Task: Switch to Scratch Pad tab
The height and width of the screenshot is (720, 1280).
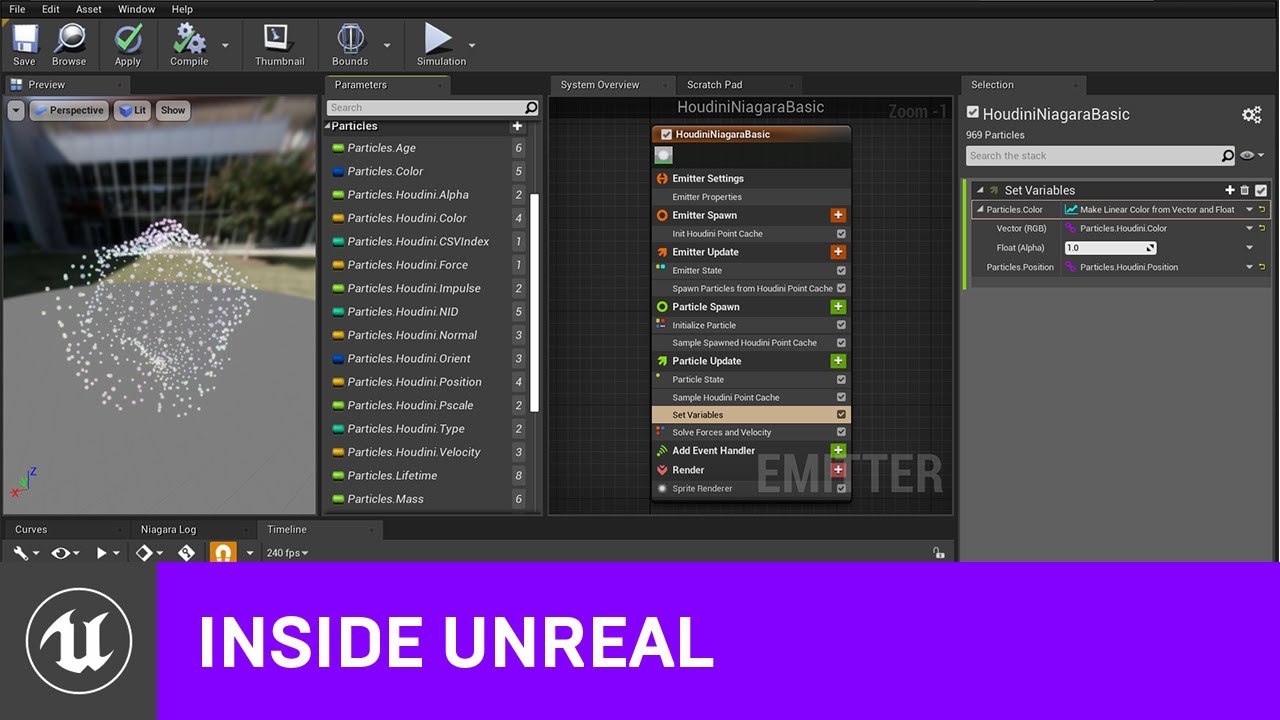Action: [x=715, y=85]
